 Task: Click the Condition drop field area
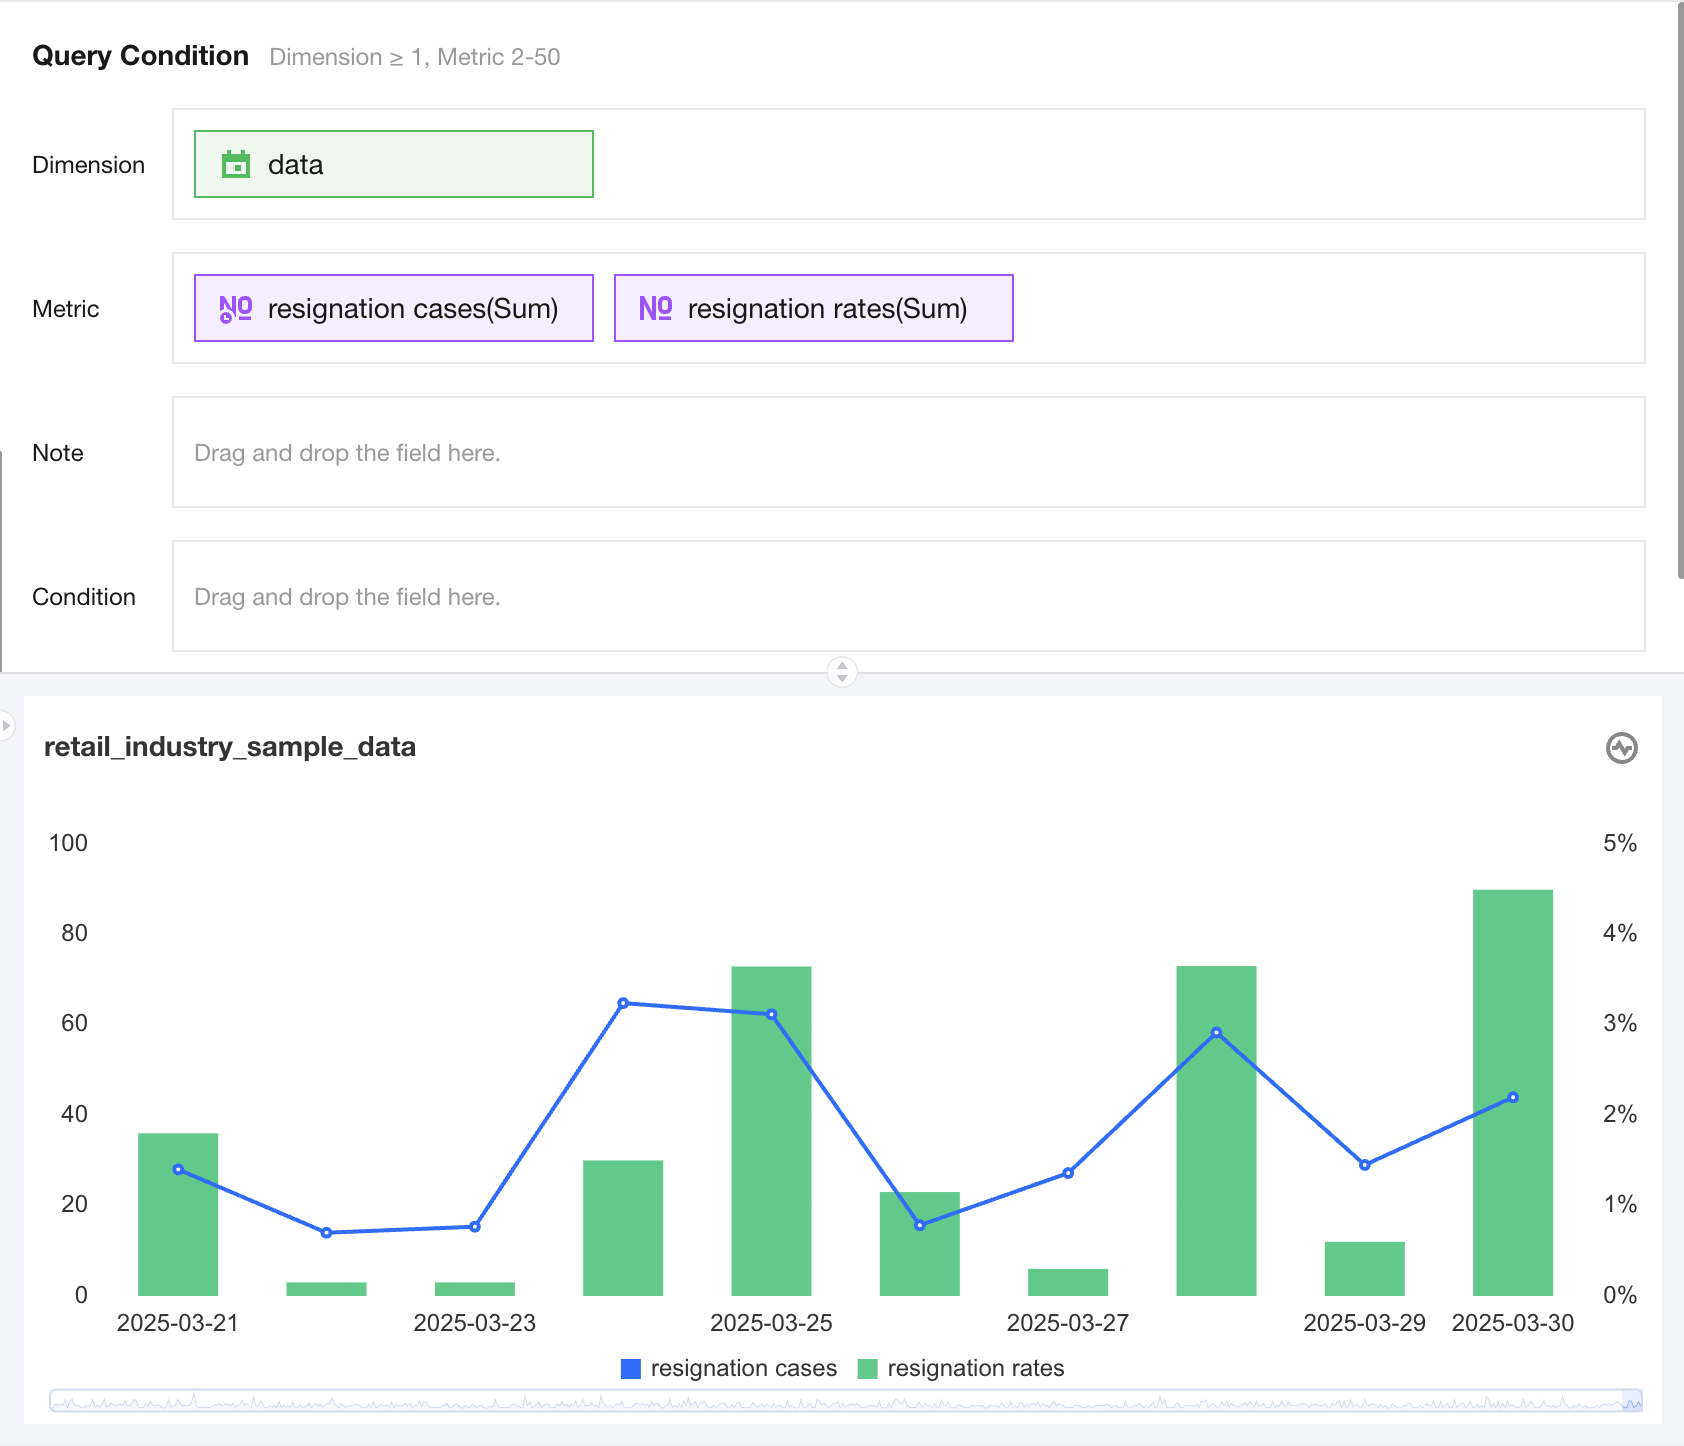point(908,597)
